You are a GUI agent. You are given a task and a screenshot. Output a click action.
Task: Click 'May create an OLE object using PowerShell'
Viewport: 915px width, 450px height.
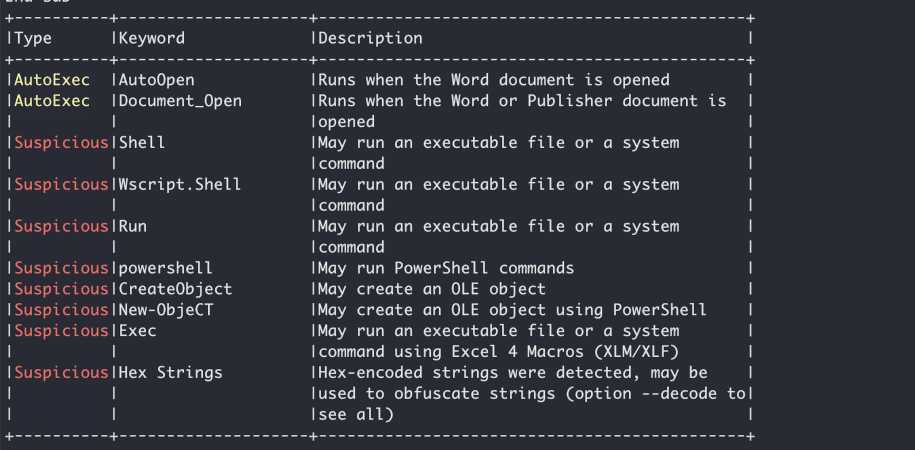pos(512,310)
